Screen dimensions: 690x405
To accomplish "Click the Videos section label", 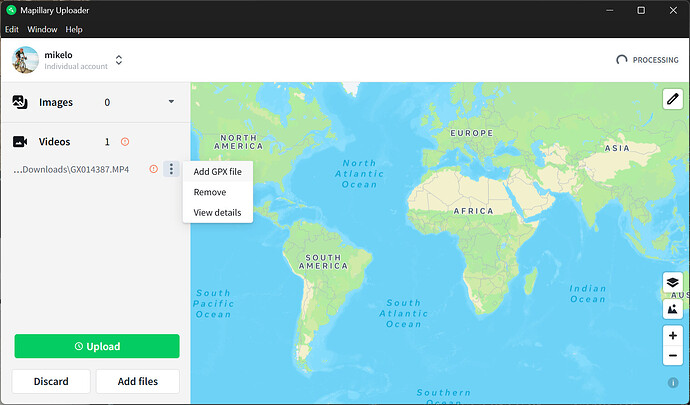I will pyautogui.click(x=55, y=142).
